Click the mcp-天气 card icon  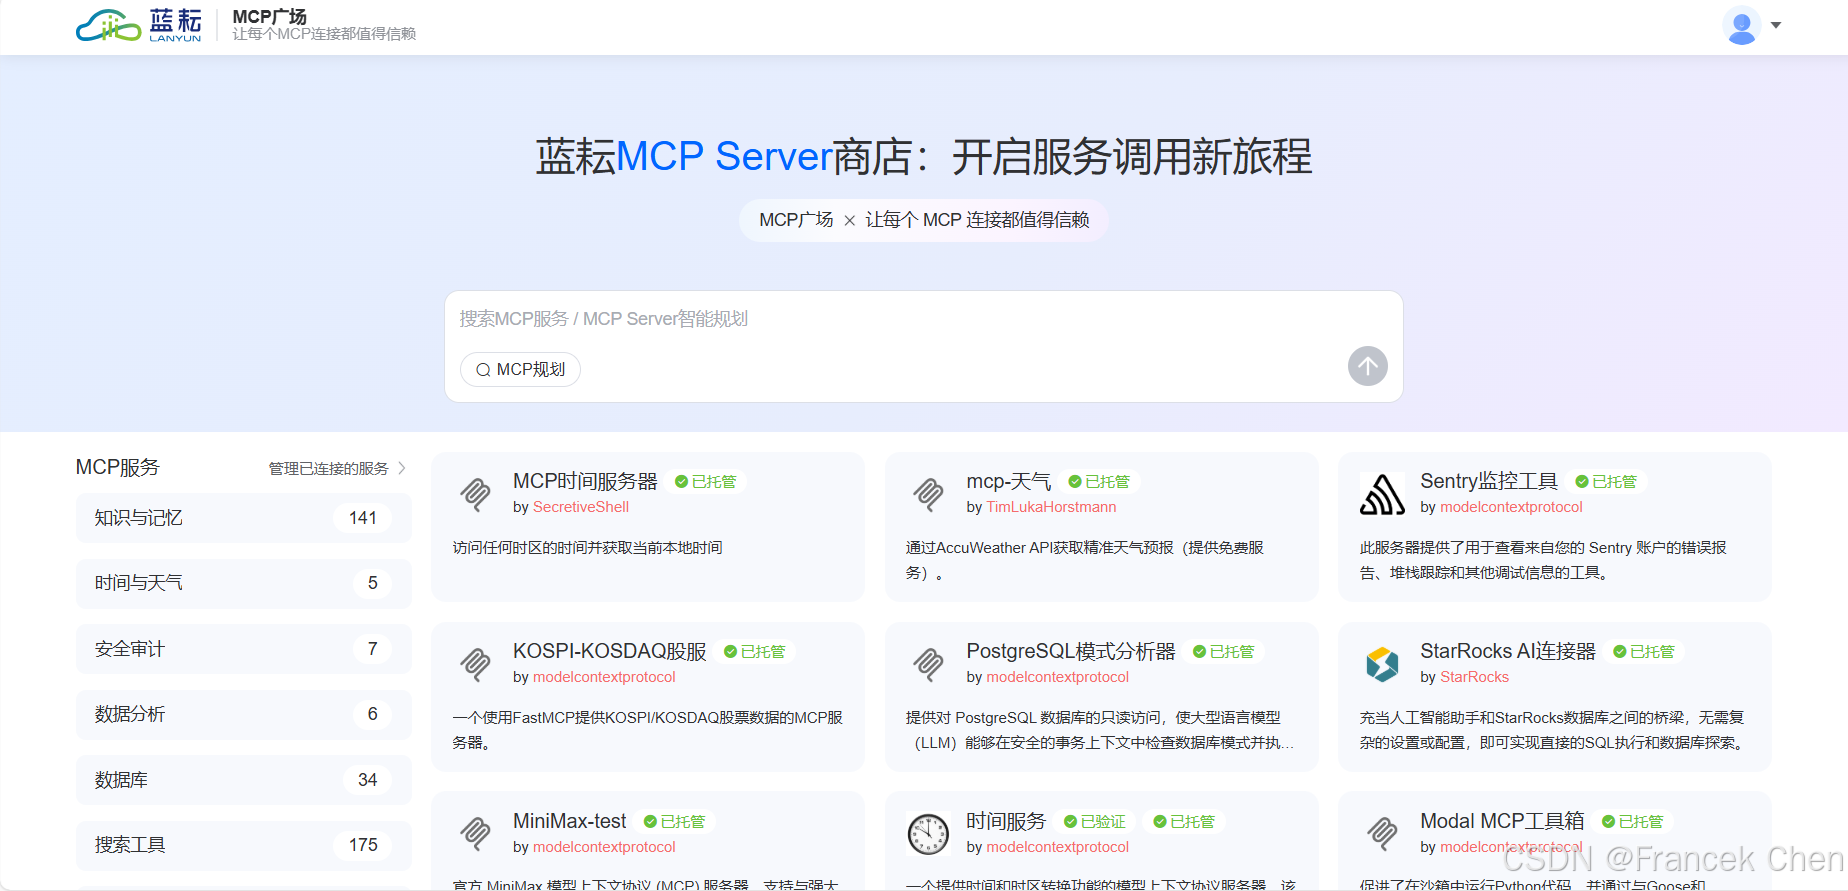tap(929, 494)
